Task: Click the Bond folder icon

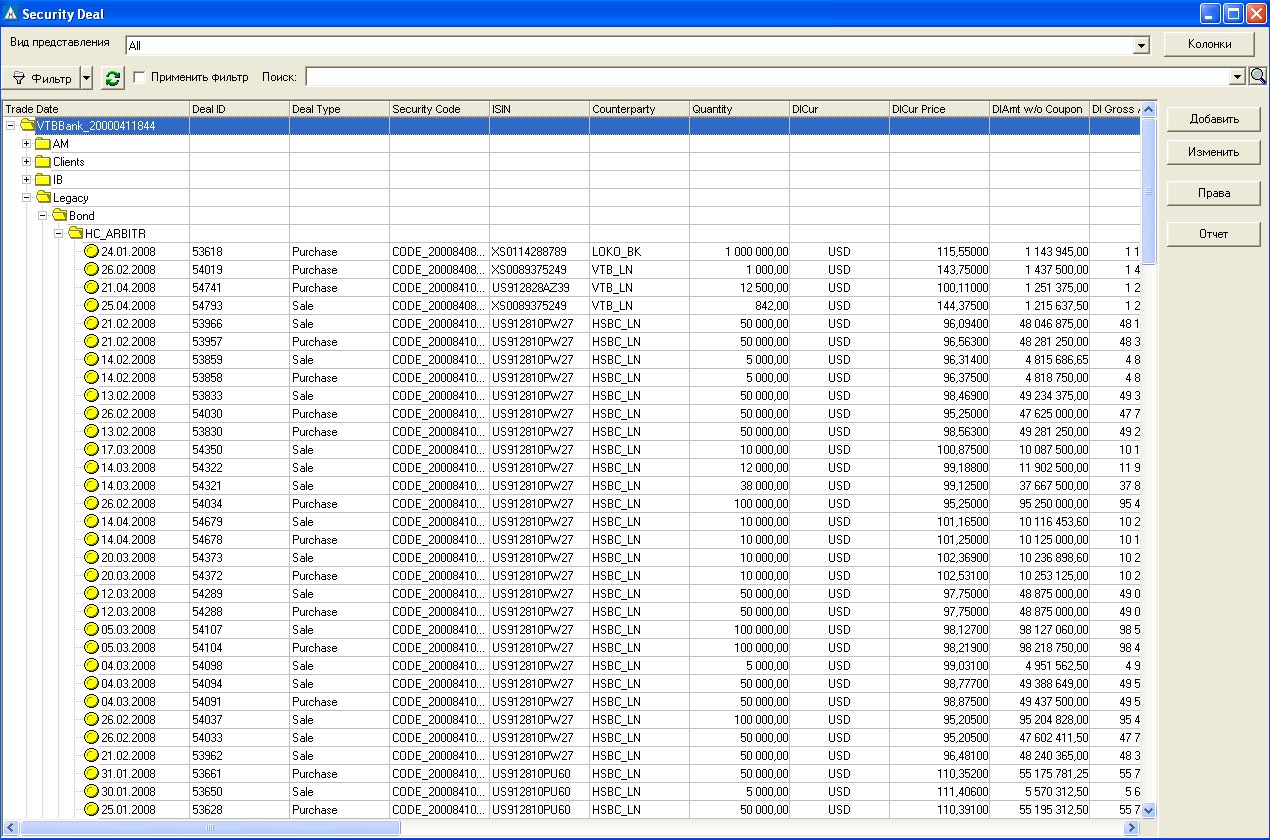Action: (60, 216)
